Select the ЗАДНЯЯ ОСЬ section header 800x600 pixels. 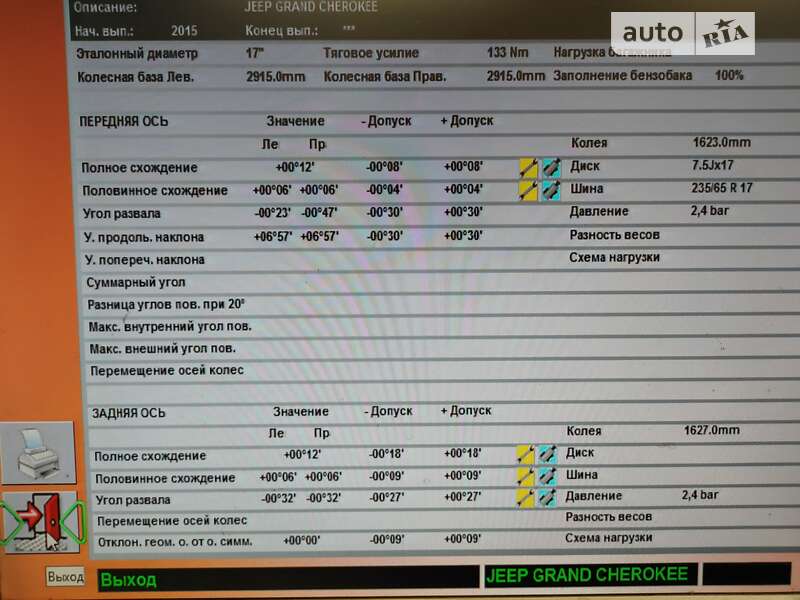click(x=129, y=412)
